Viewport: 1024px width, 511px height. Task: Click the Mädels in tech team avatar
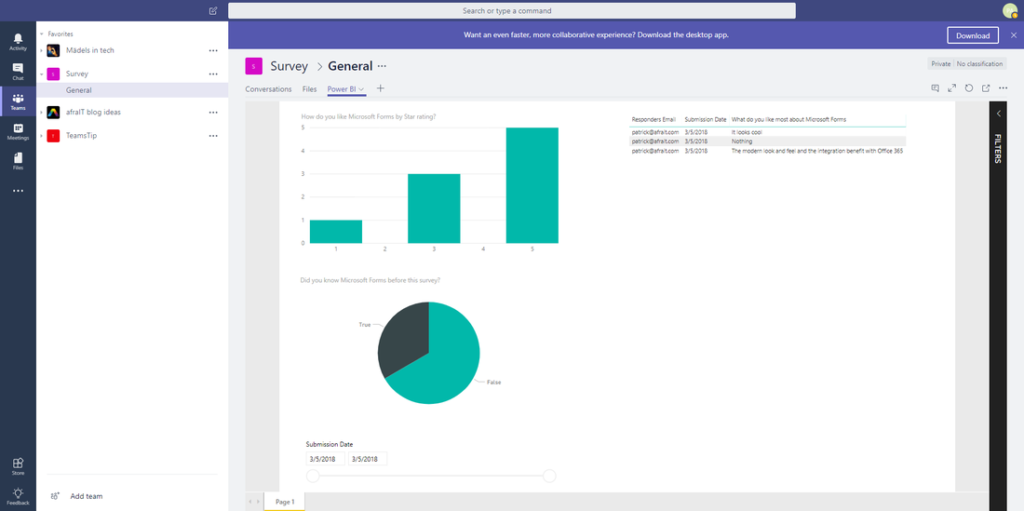(54, 50)
